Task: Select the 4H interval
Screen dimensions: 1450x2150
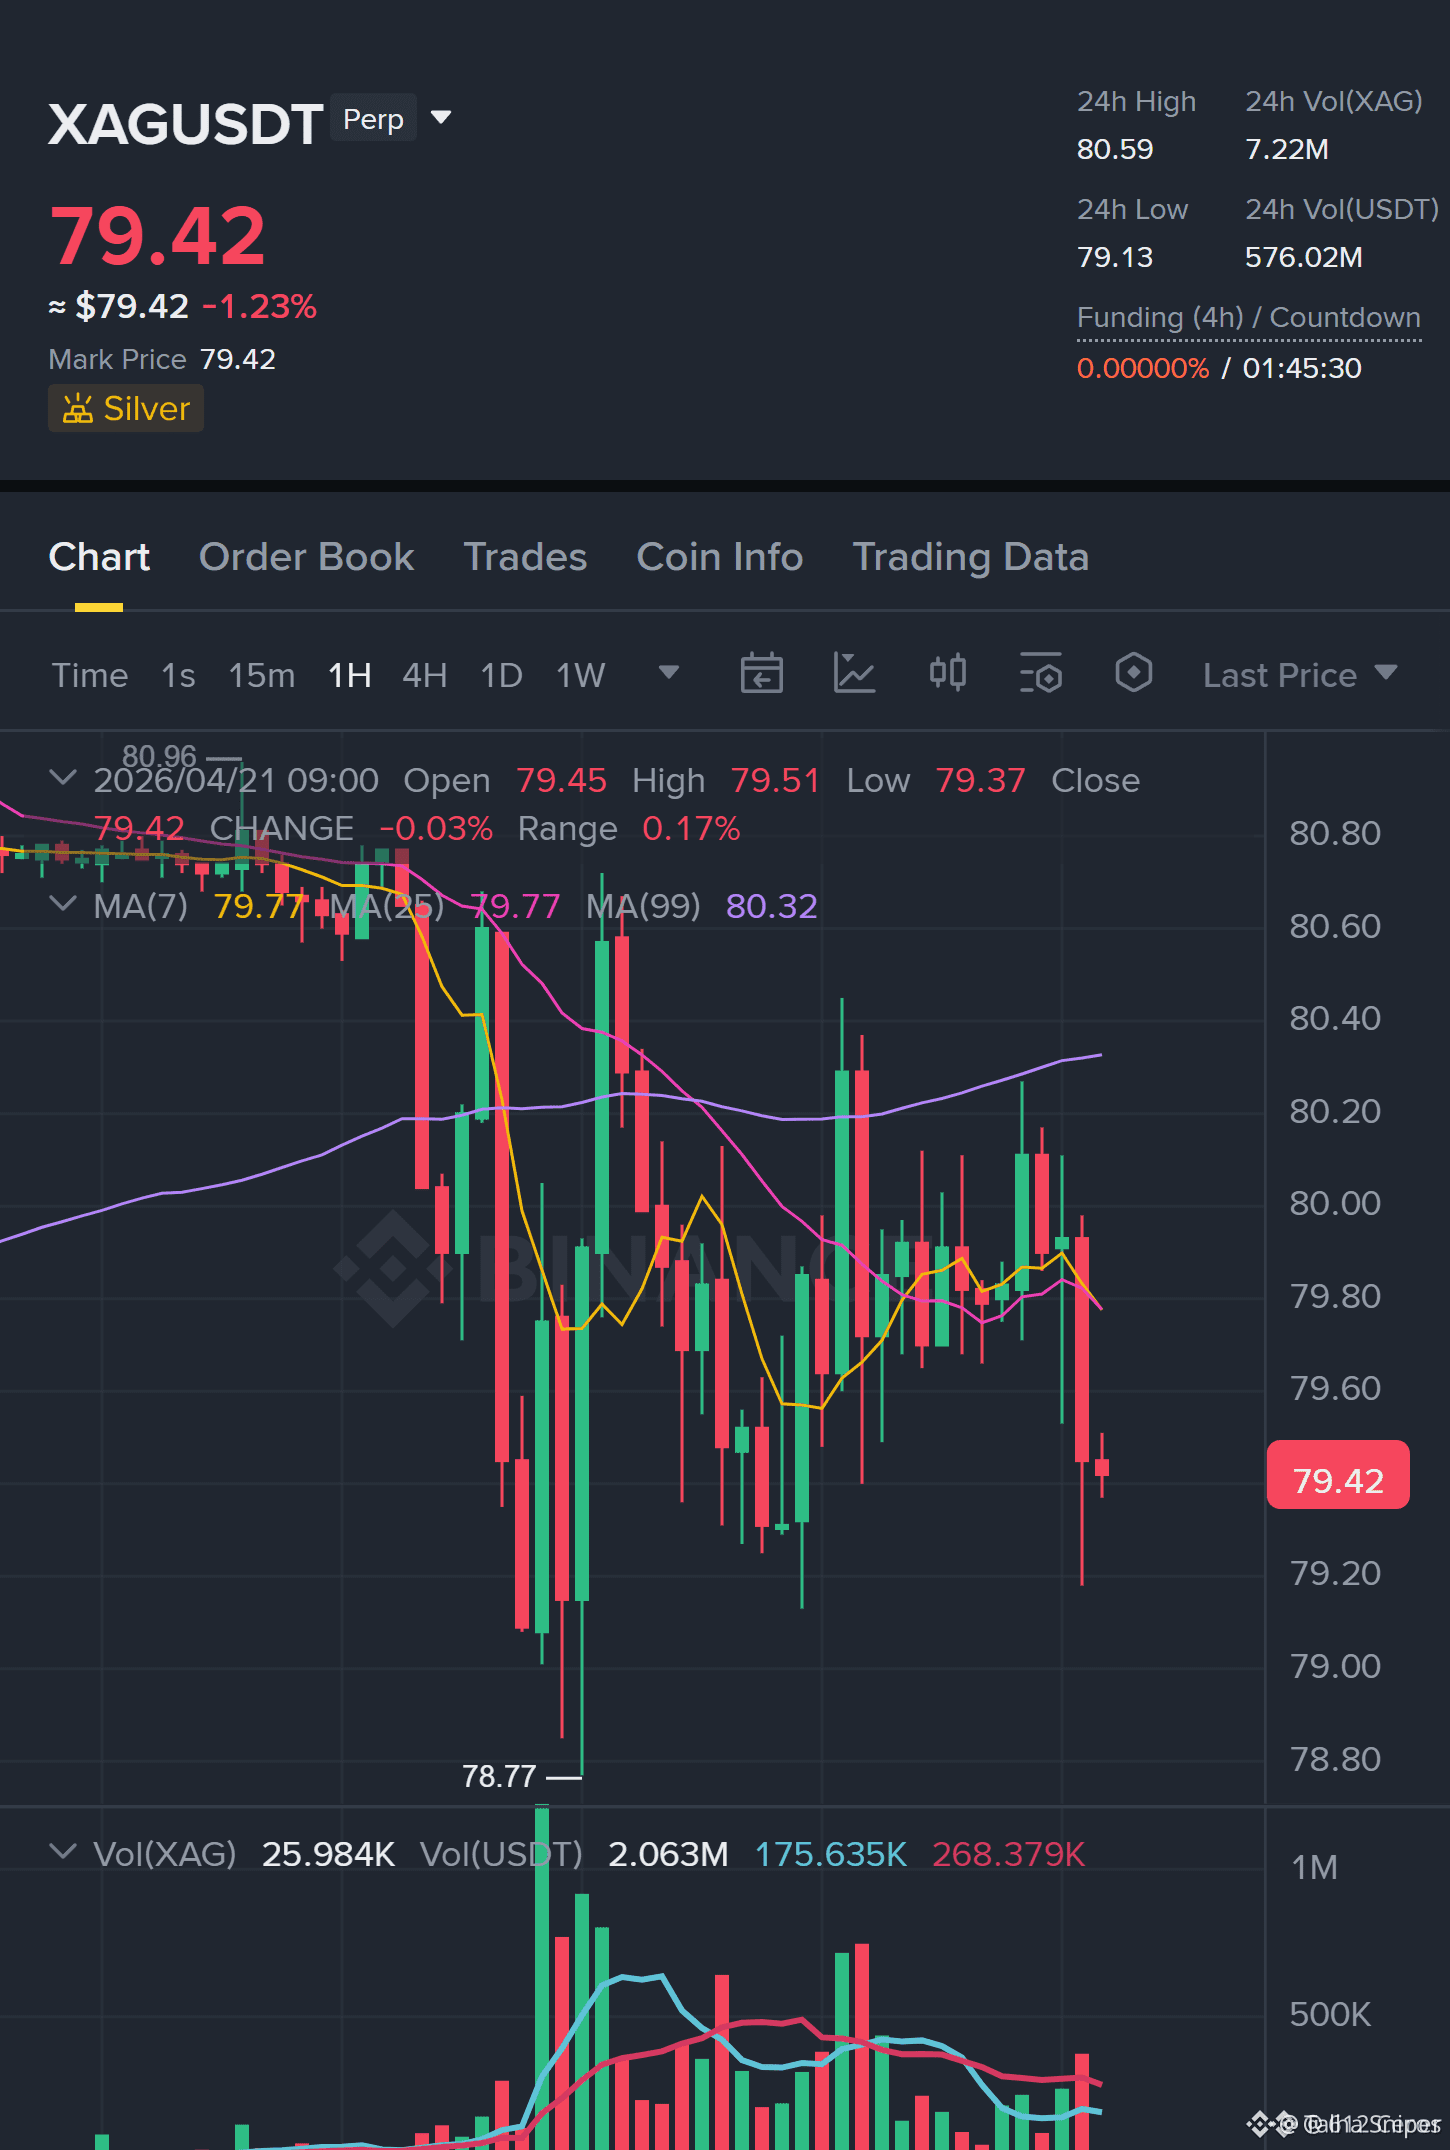Action: pyautogui.click(x=424, y=675)
